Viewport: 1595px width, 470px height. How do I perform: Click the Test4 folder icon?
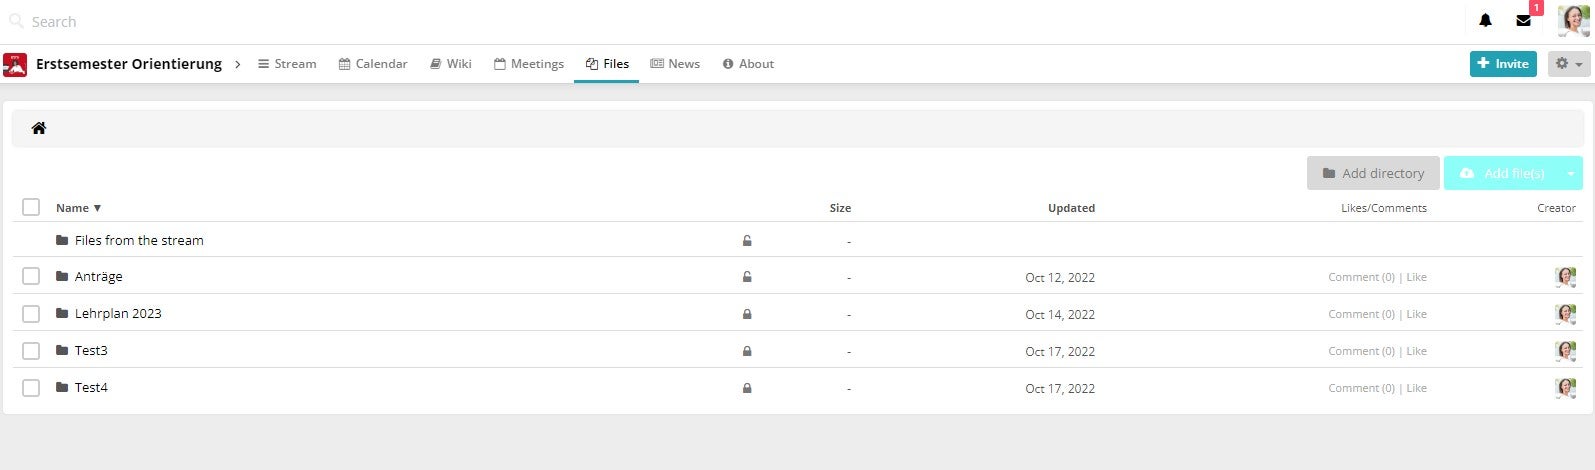click(x=62, y=388)
